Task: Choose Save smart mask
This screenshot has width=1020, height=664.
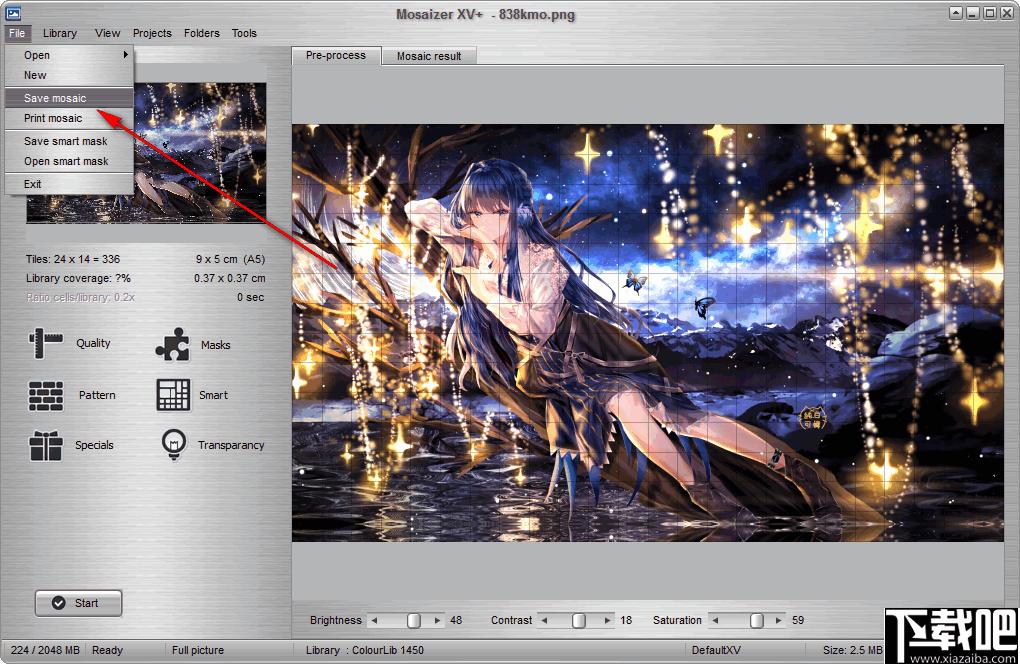Action: [69, 141]
